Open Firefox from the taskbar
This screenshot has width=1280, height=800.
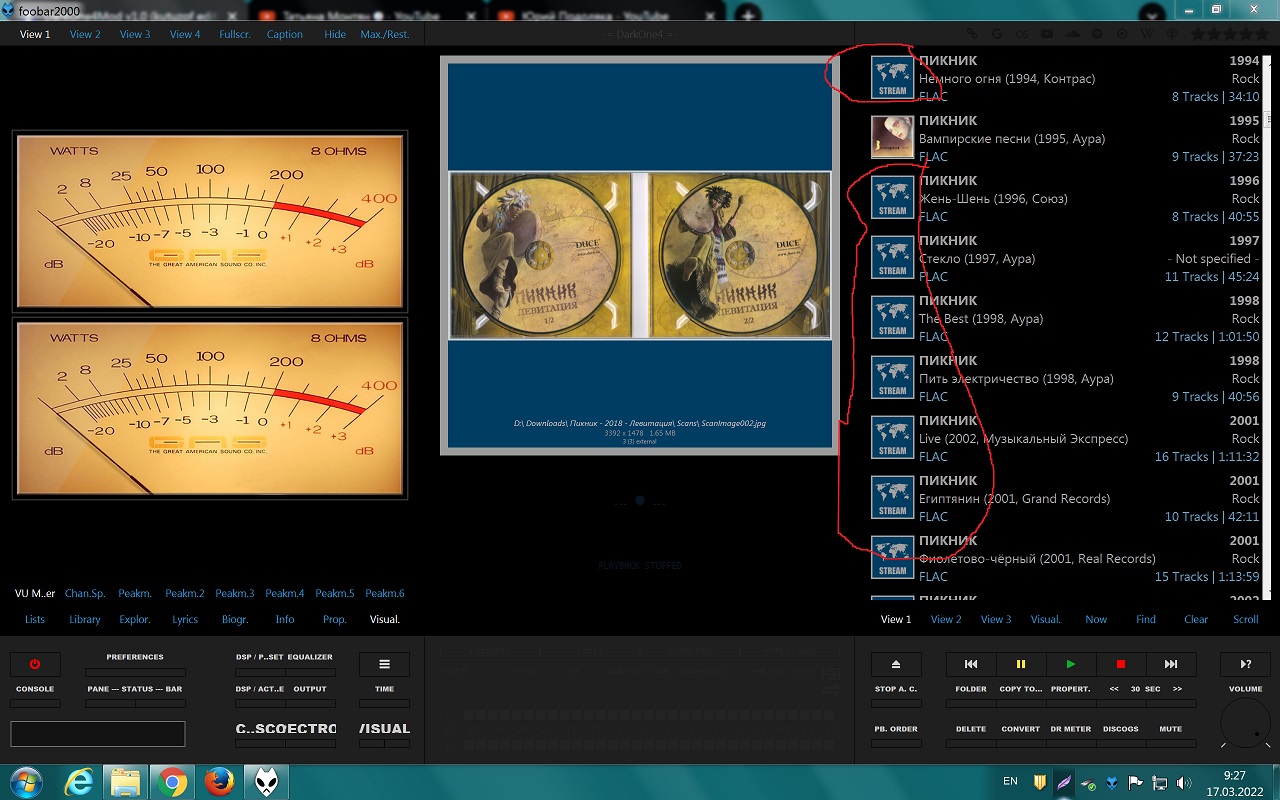tap(219, 781)
